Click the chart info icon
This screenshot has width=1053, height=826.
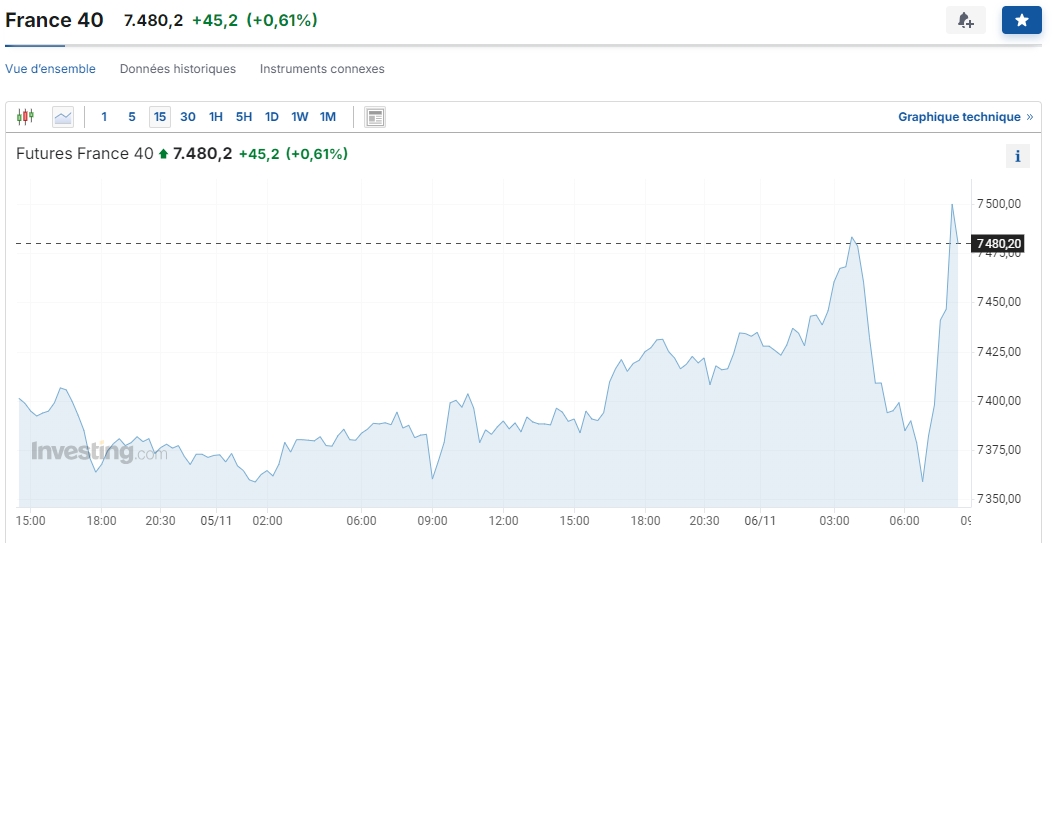1017,156
